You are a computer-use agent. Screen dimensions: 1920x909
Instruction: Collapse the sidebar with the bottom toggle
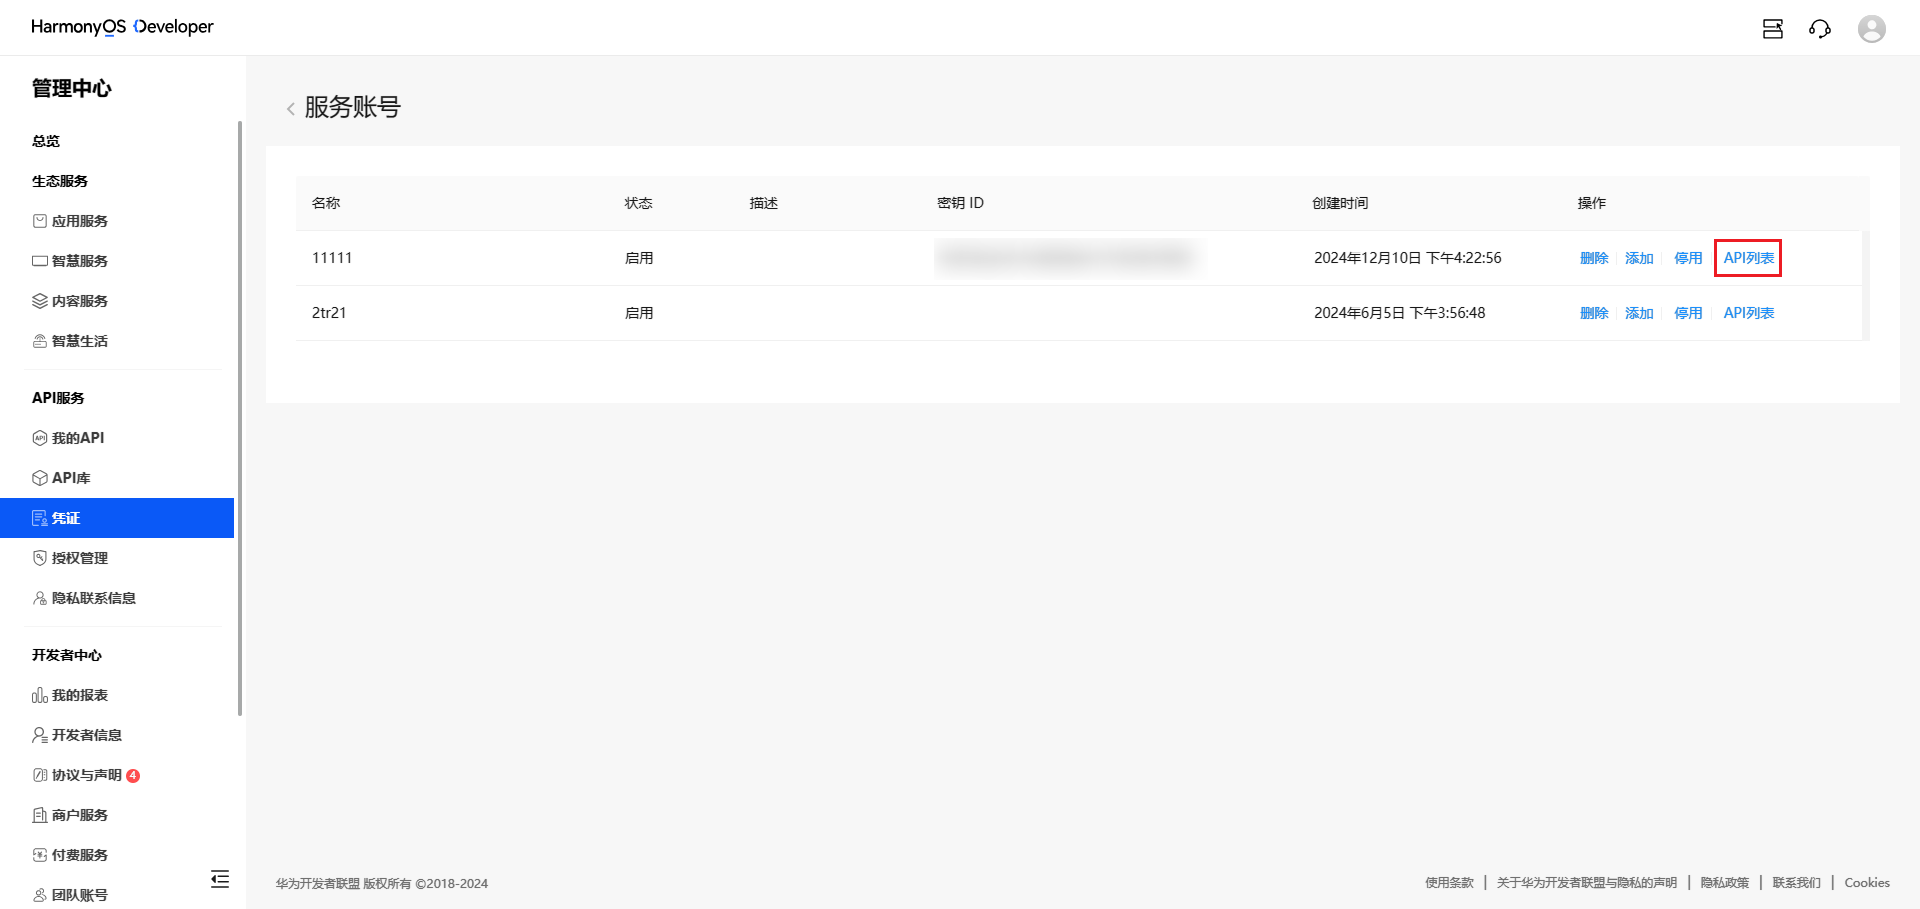click(220, 879)
